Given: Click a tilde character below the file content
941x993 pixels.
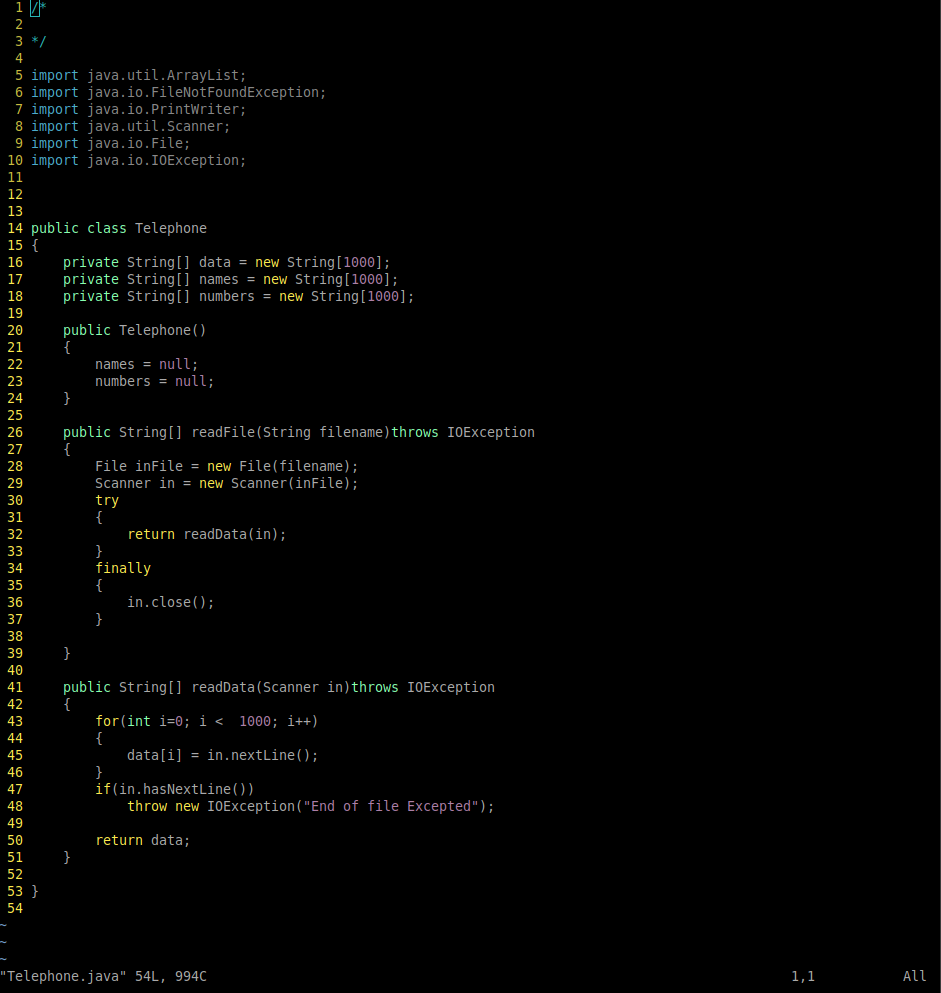Looking at the screenshot, I should coord(4,925).
